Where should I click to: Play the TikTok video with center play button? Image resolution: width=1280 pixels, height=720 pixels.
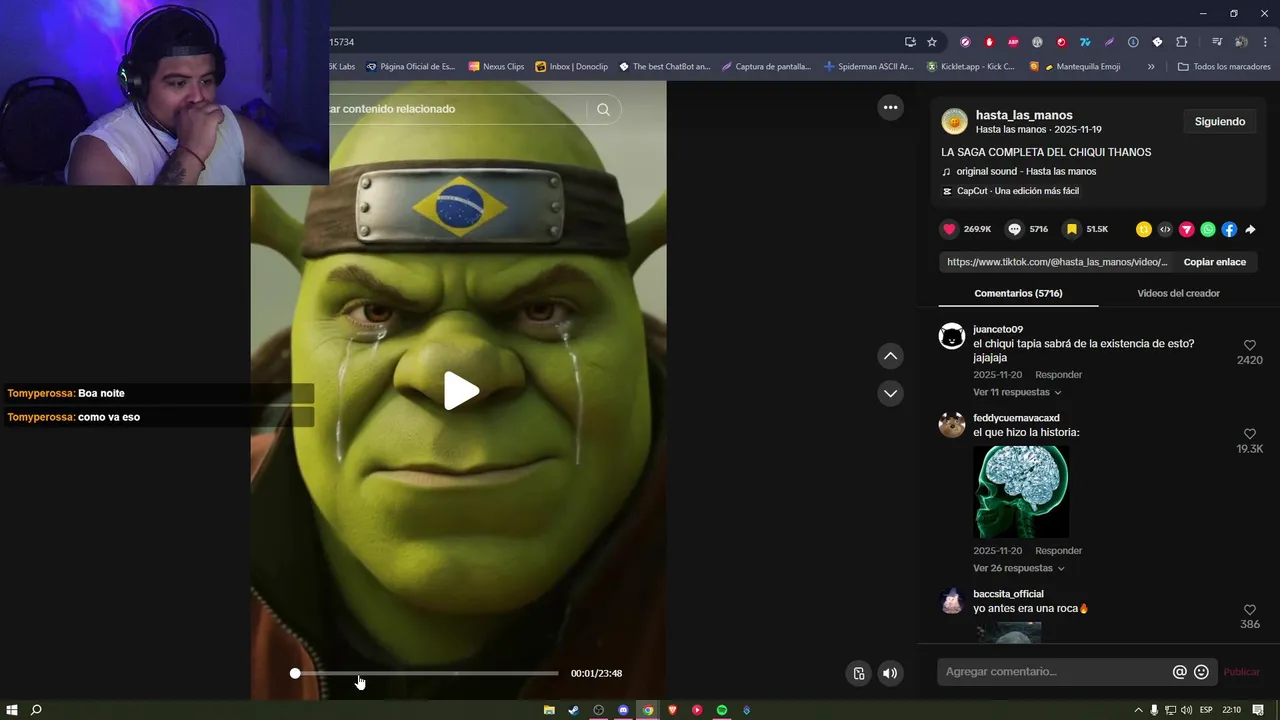point(461,391)
